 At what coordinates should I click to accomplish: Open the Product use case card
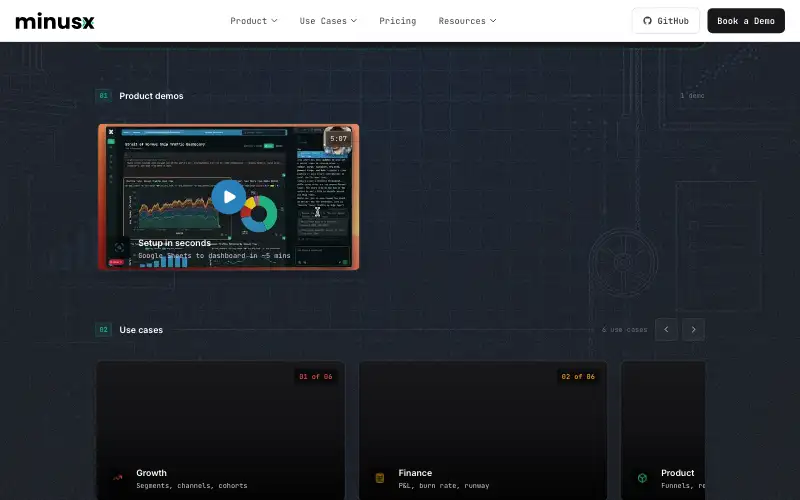(663, 430)
